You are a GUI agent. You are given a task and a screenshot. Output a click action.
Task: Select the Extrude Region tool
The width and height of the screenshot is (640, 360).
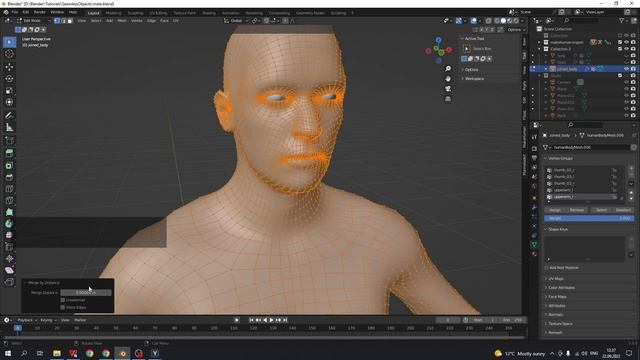(x=9, y=153)
